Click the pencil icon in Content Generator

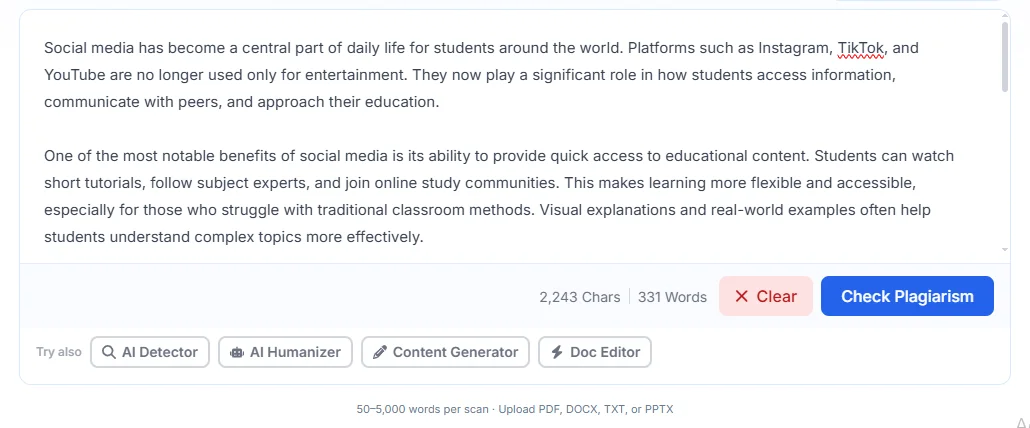[380, 353]
